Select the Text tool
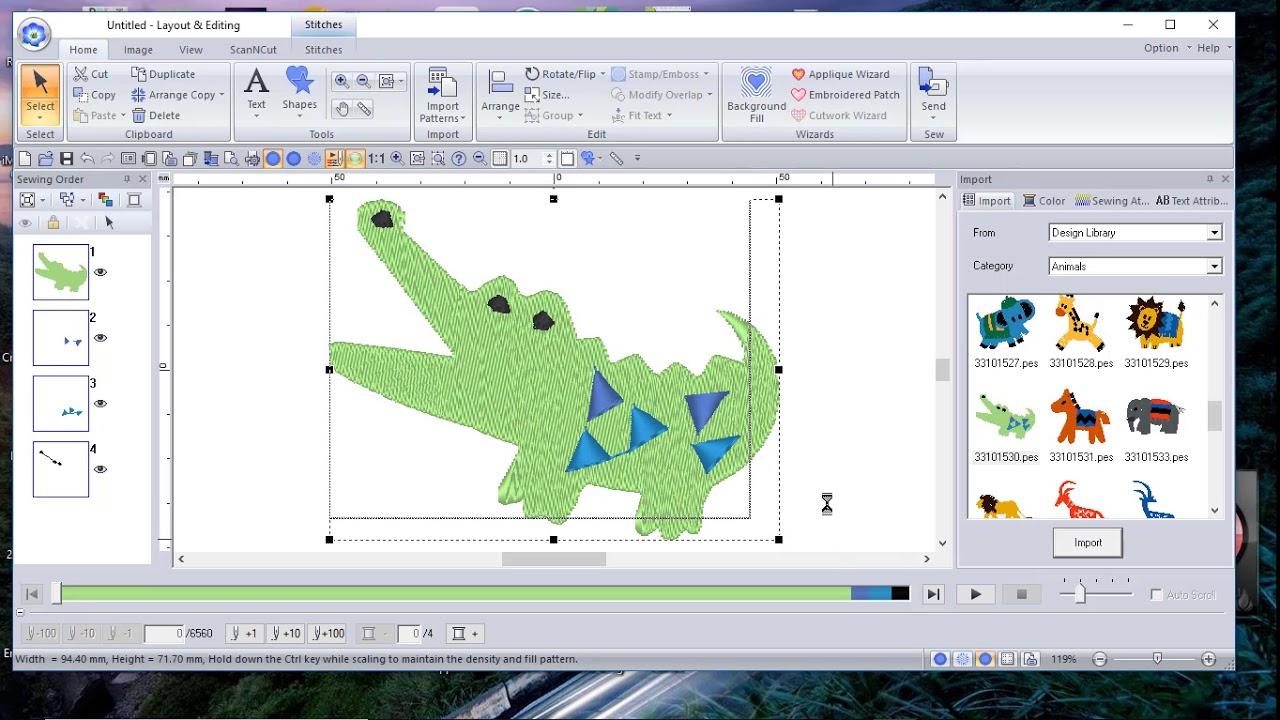 (x=256, y=92)
